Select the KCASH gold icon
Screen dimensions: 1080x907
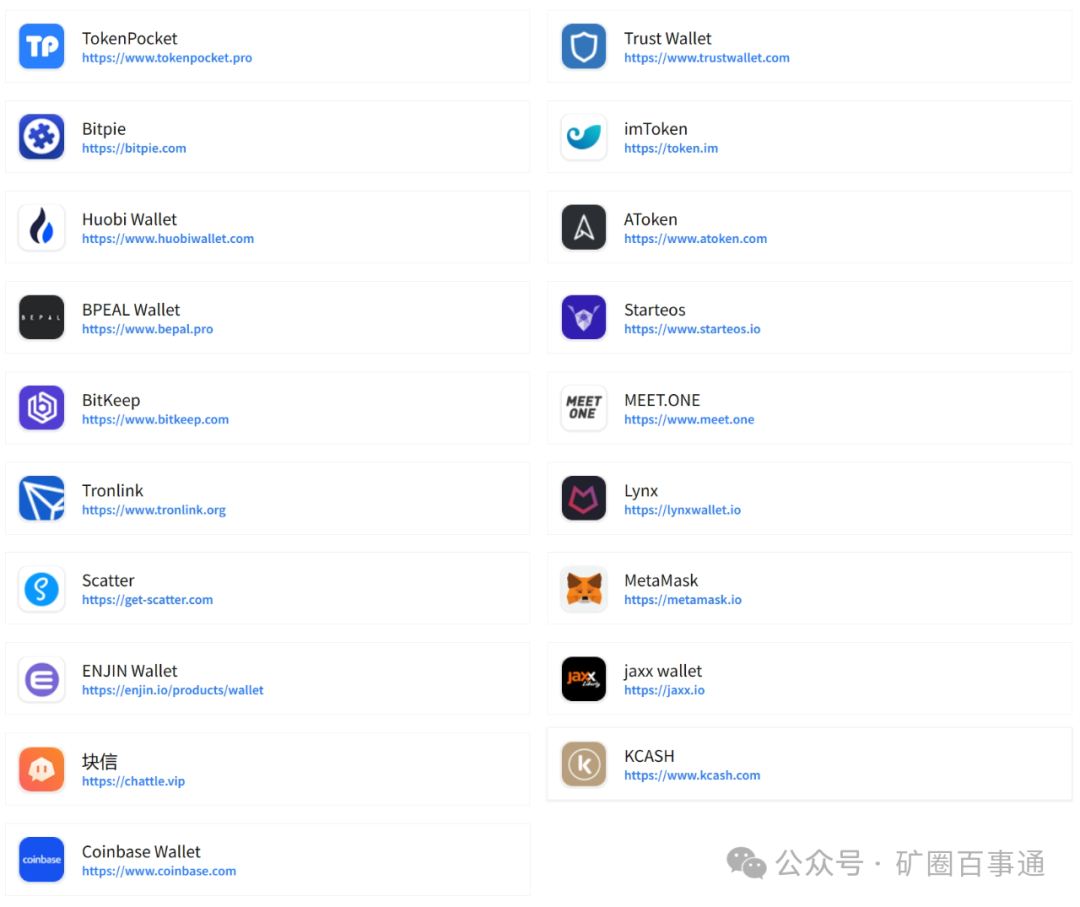(583, 764)
